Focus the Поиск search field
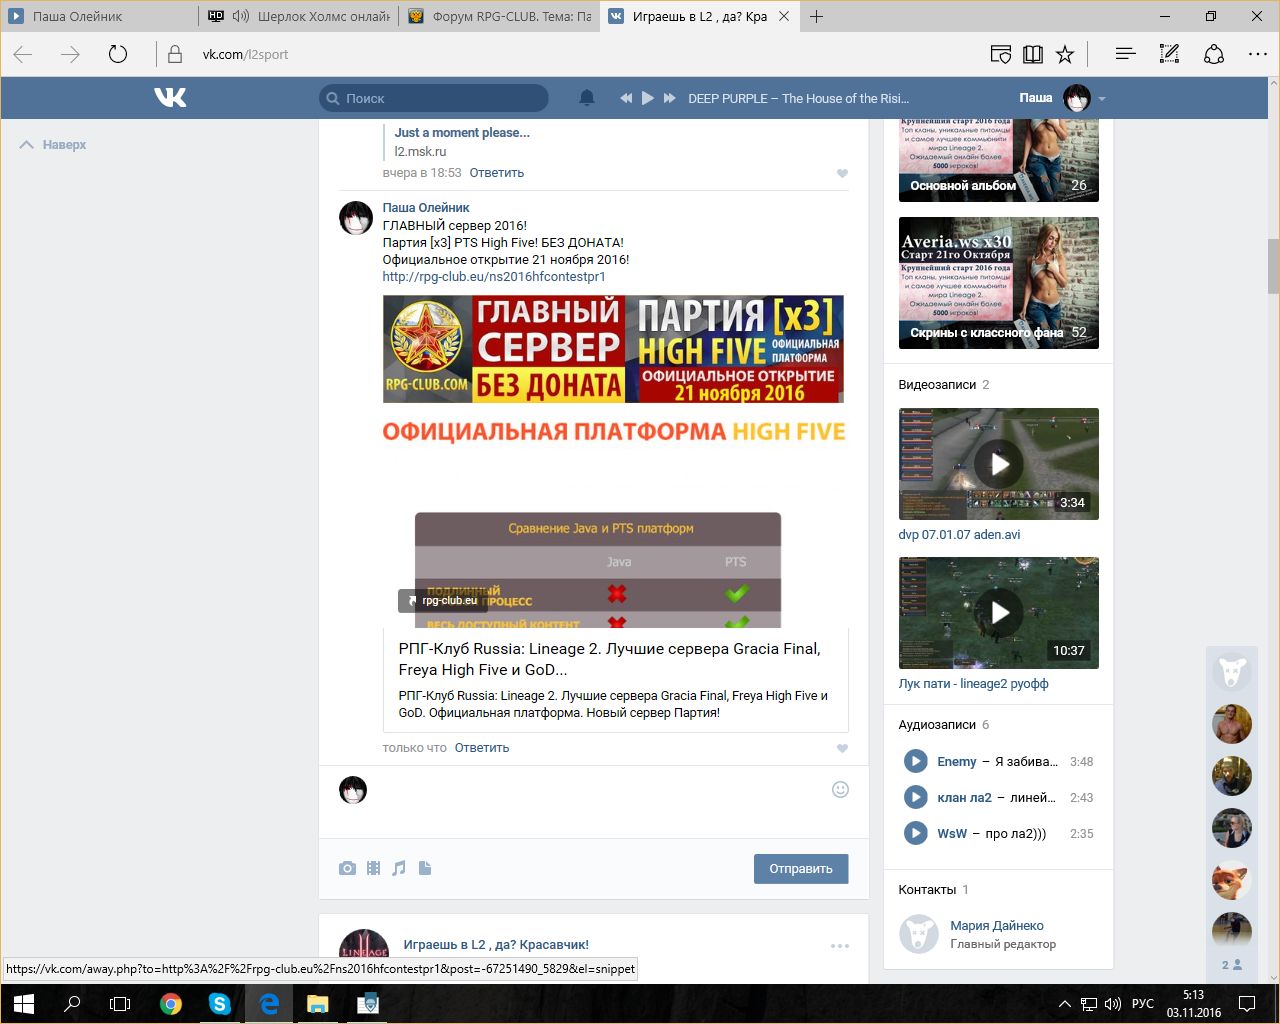The width and height of the screenshot is (1280, 1024). [x=434, y=98]
